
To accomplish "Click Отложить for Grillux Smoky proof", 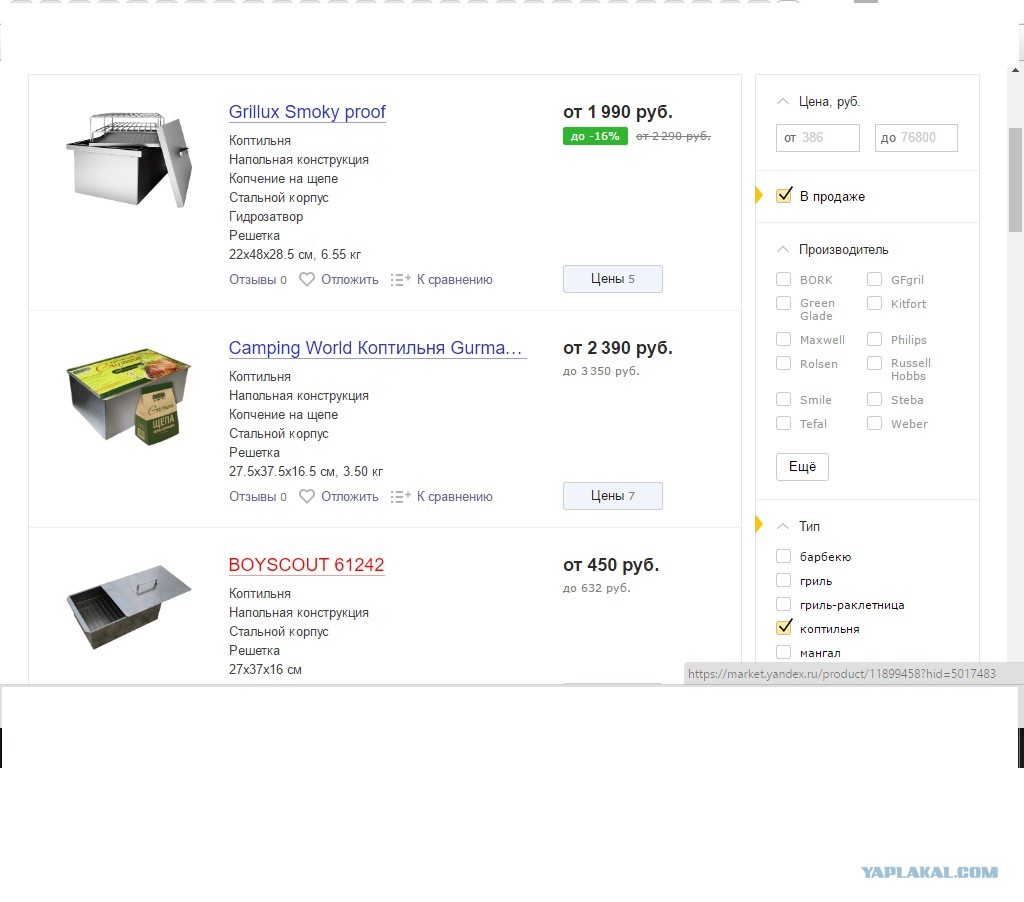I will (349, 280).
